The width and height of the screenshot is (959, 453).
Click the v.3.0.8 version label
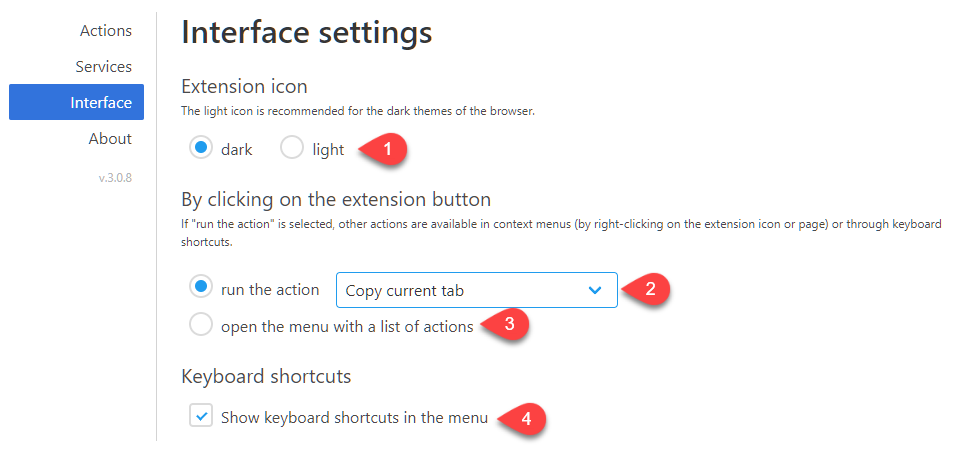[x=116, y=179]
